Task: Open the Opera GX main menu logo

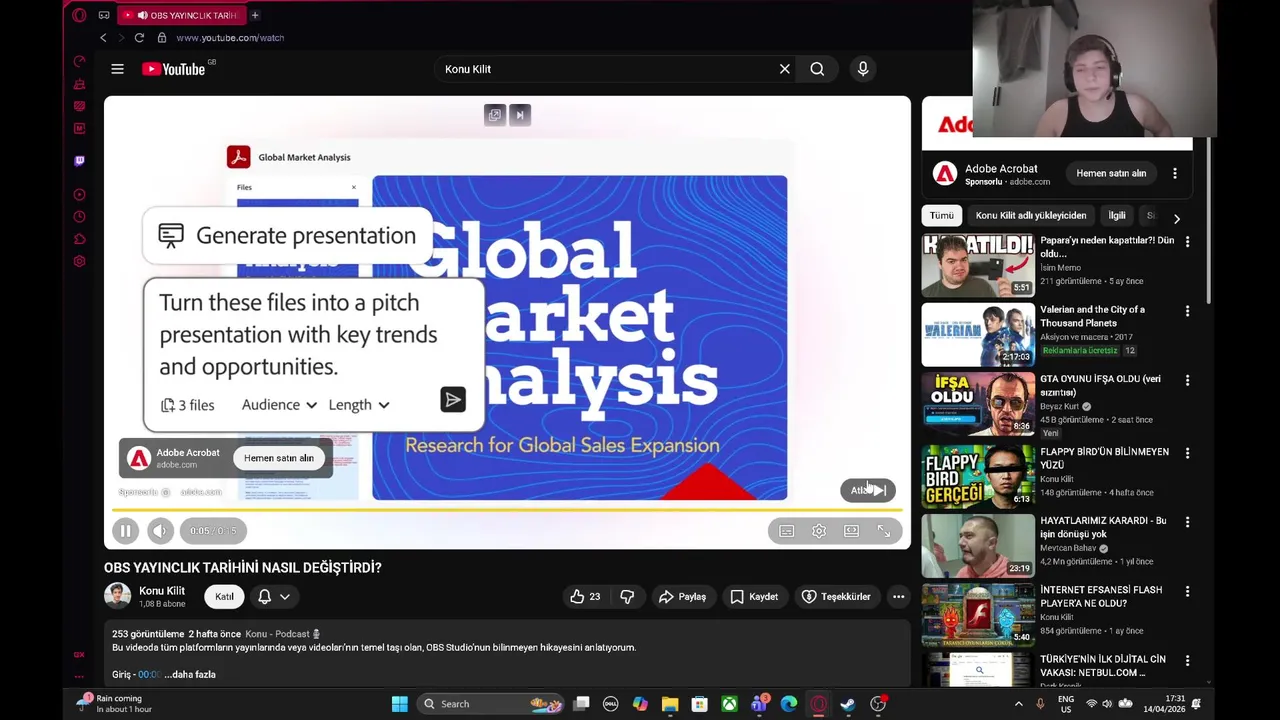Action: point(79,15)
